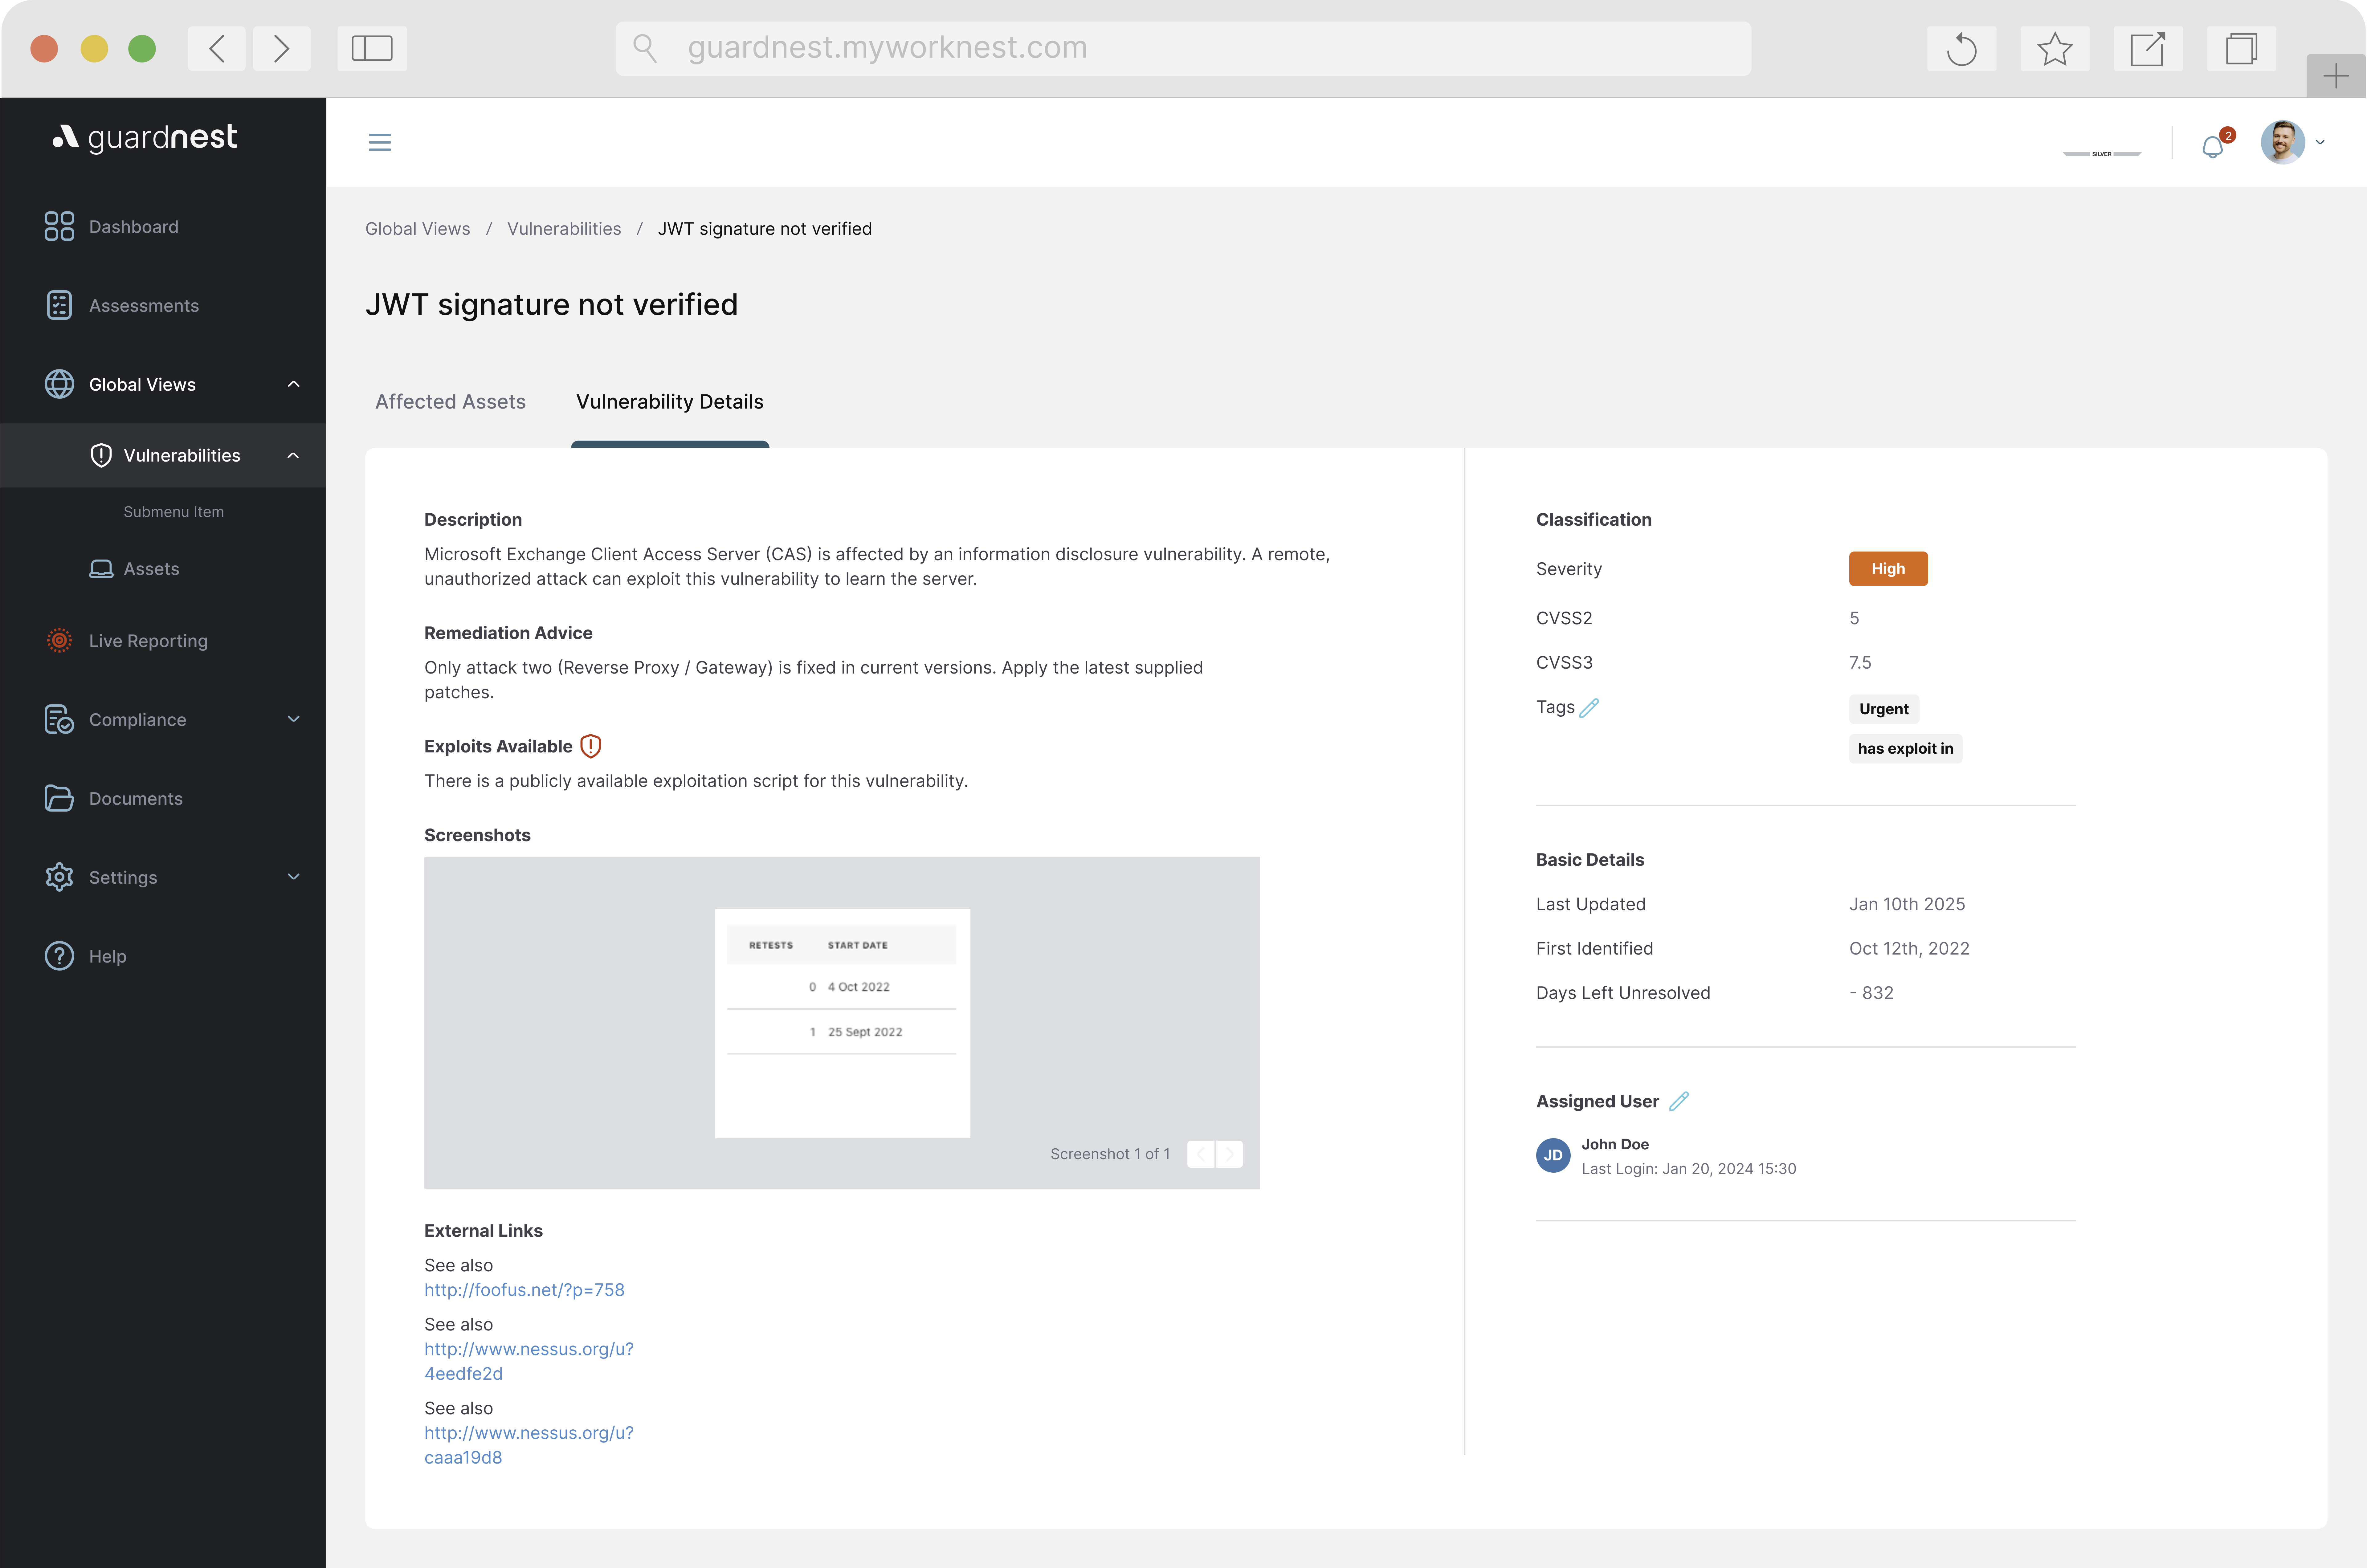Go to previous screenshot arrow
Screen dimensions: 2367x1568
(1201, 1154)
